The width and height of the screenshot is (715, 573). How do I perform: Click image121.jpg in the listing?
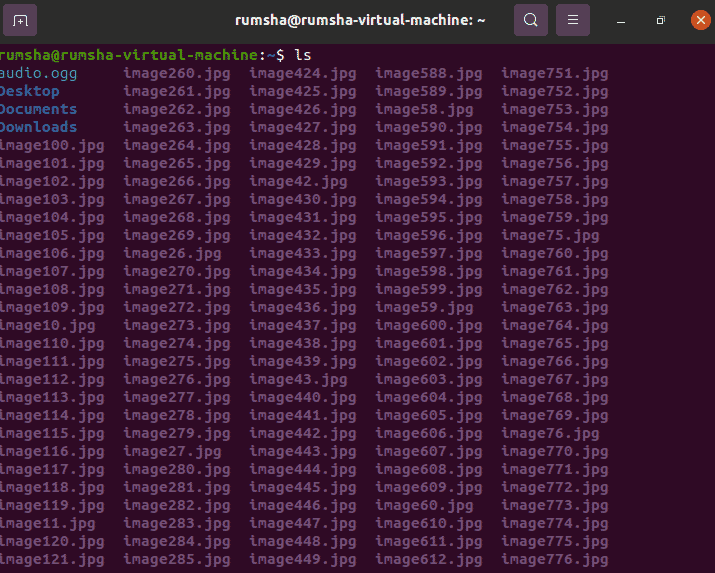[x=52, y=560]
